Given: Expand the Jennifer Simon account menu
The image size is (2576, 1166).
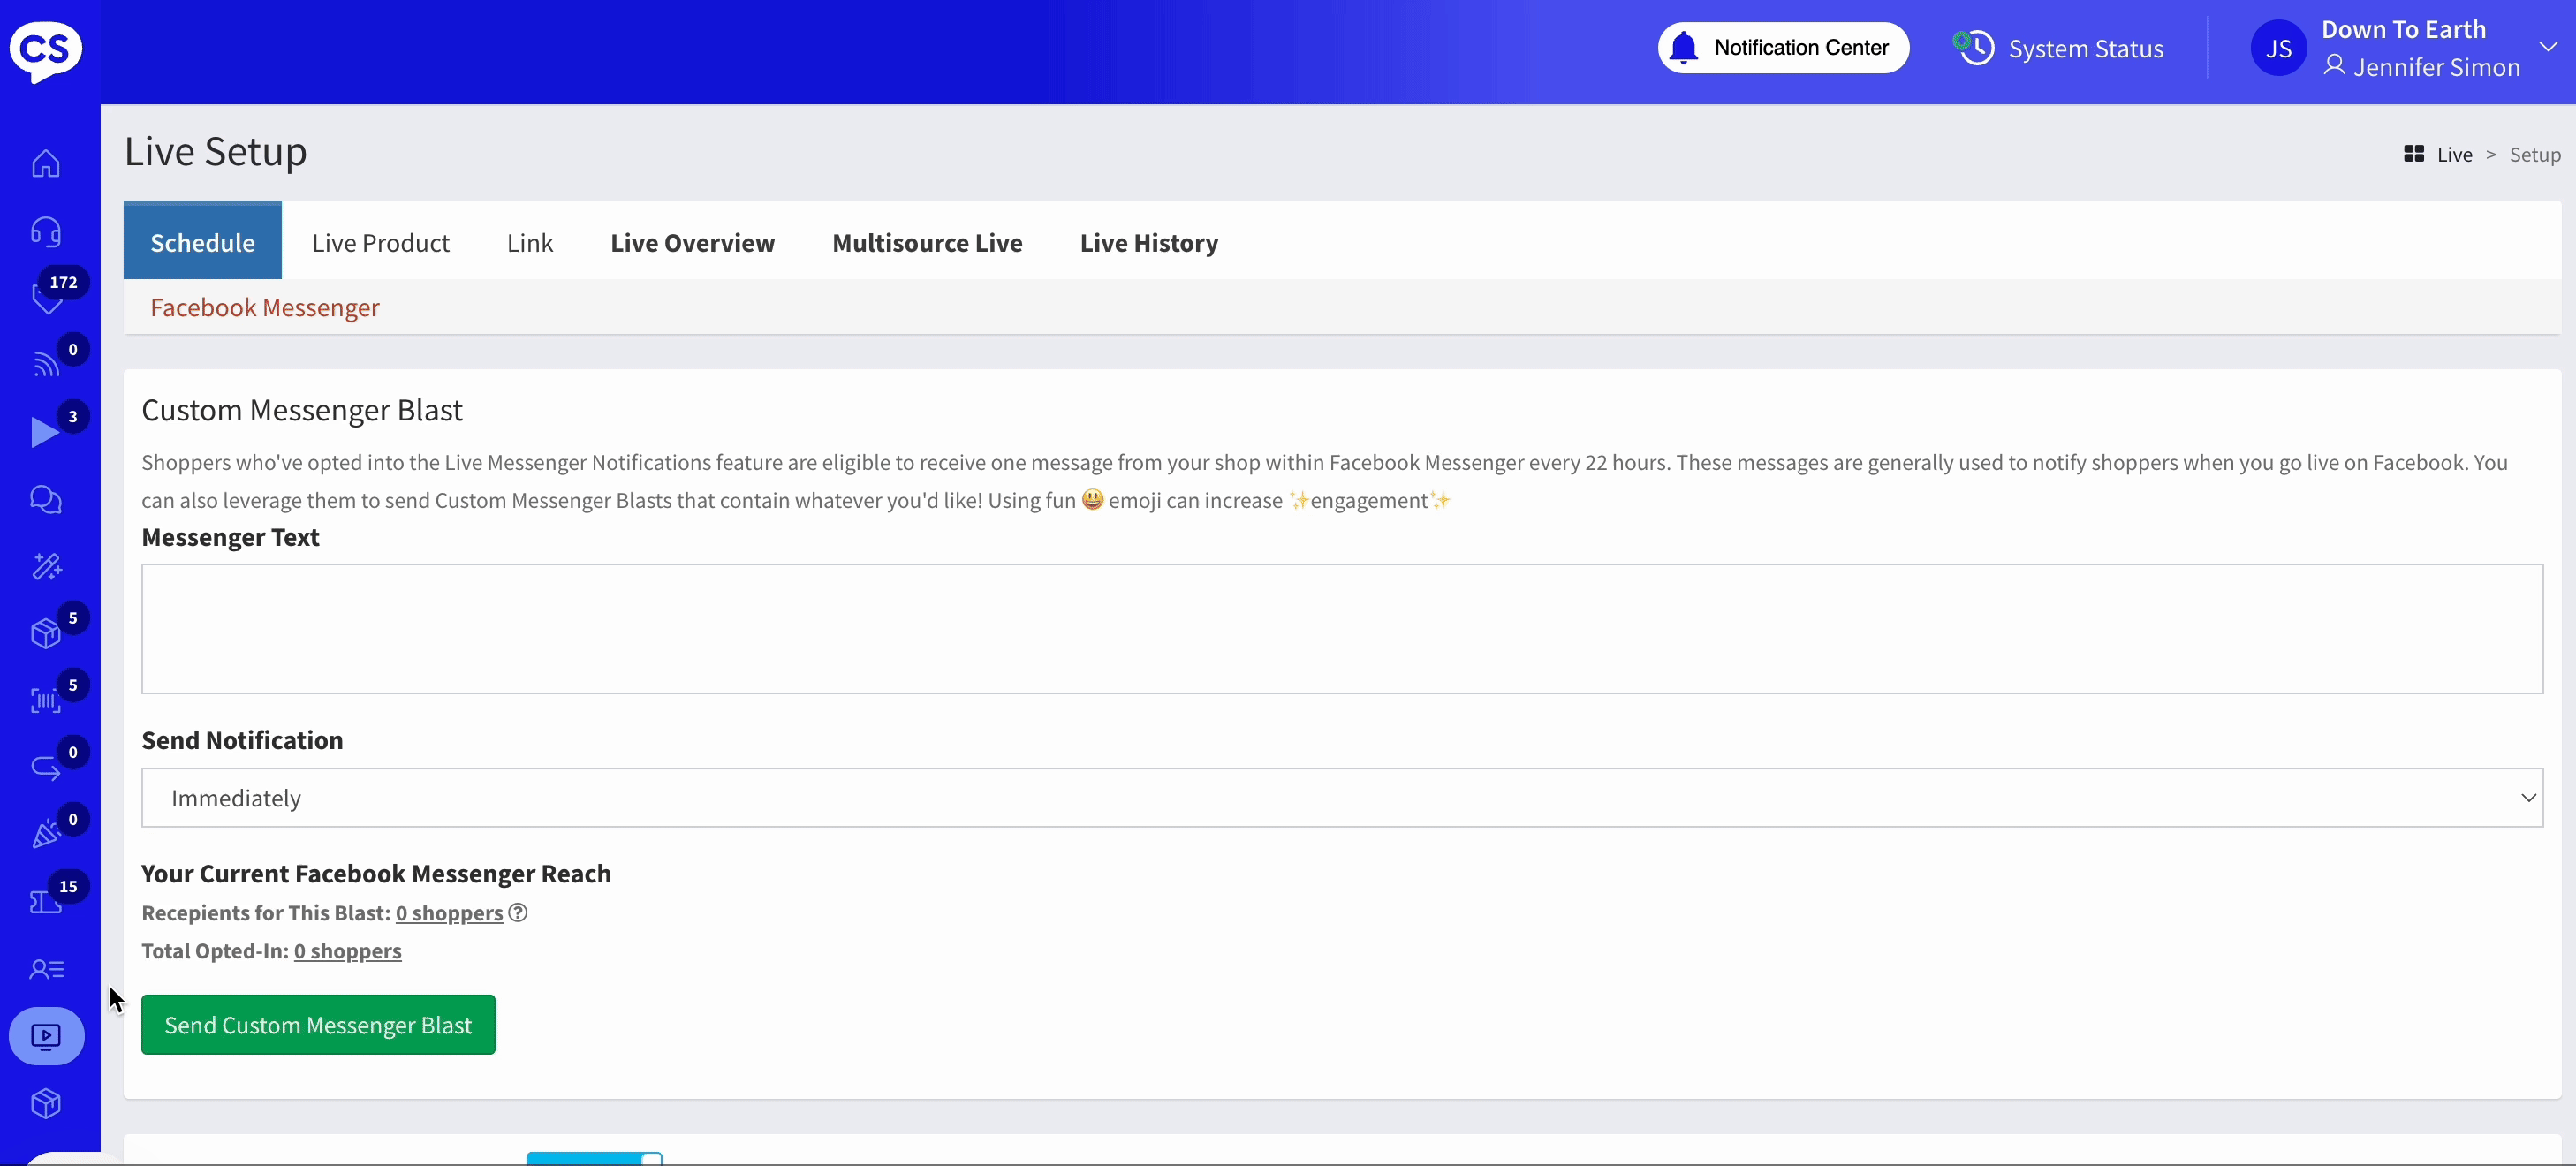Looking at the screenshot, I should pyautogui.click(x=2547, y=47).
